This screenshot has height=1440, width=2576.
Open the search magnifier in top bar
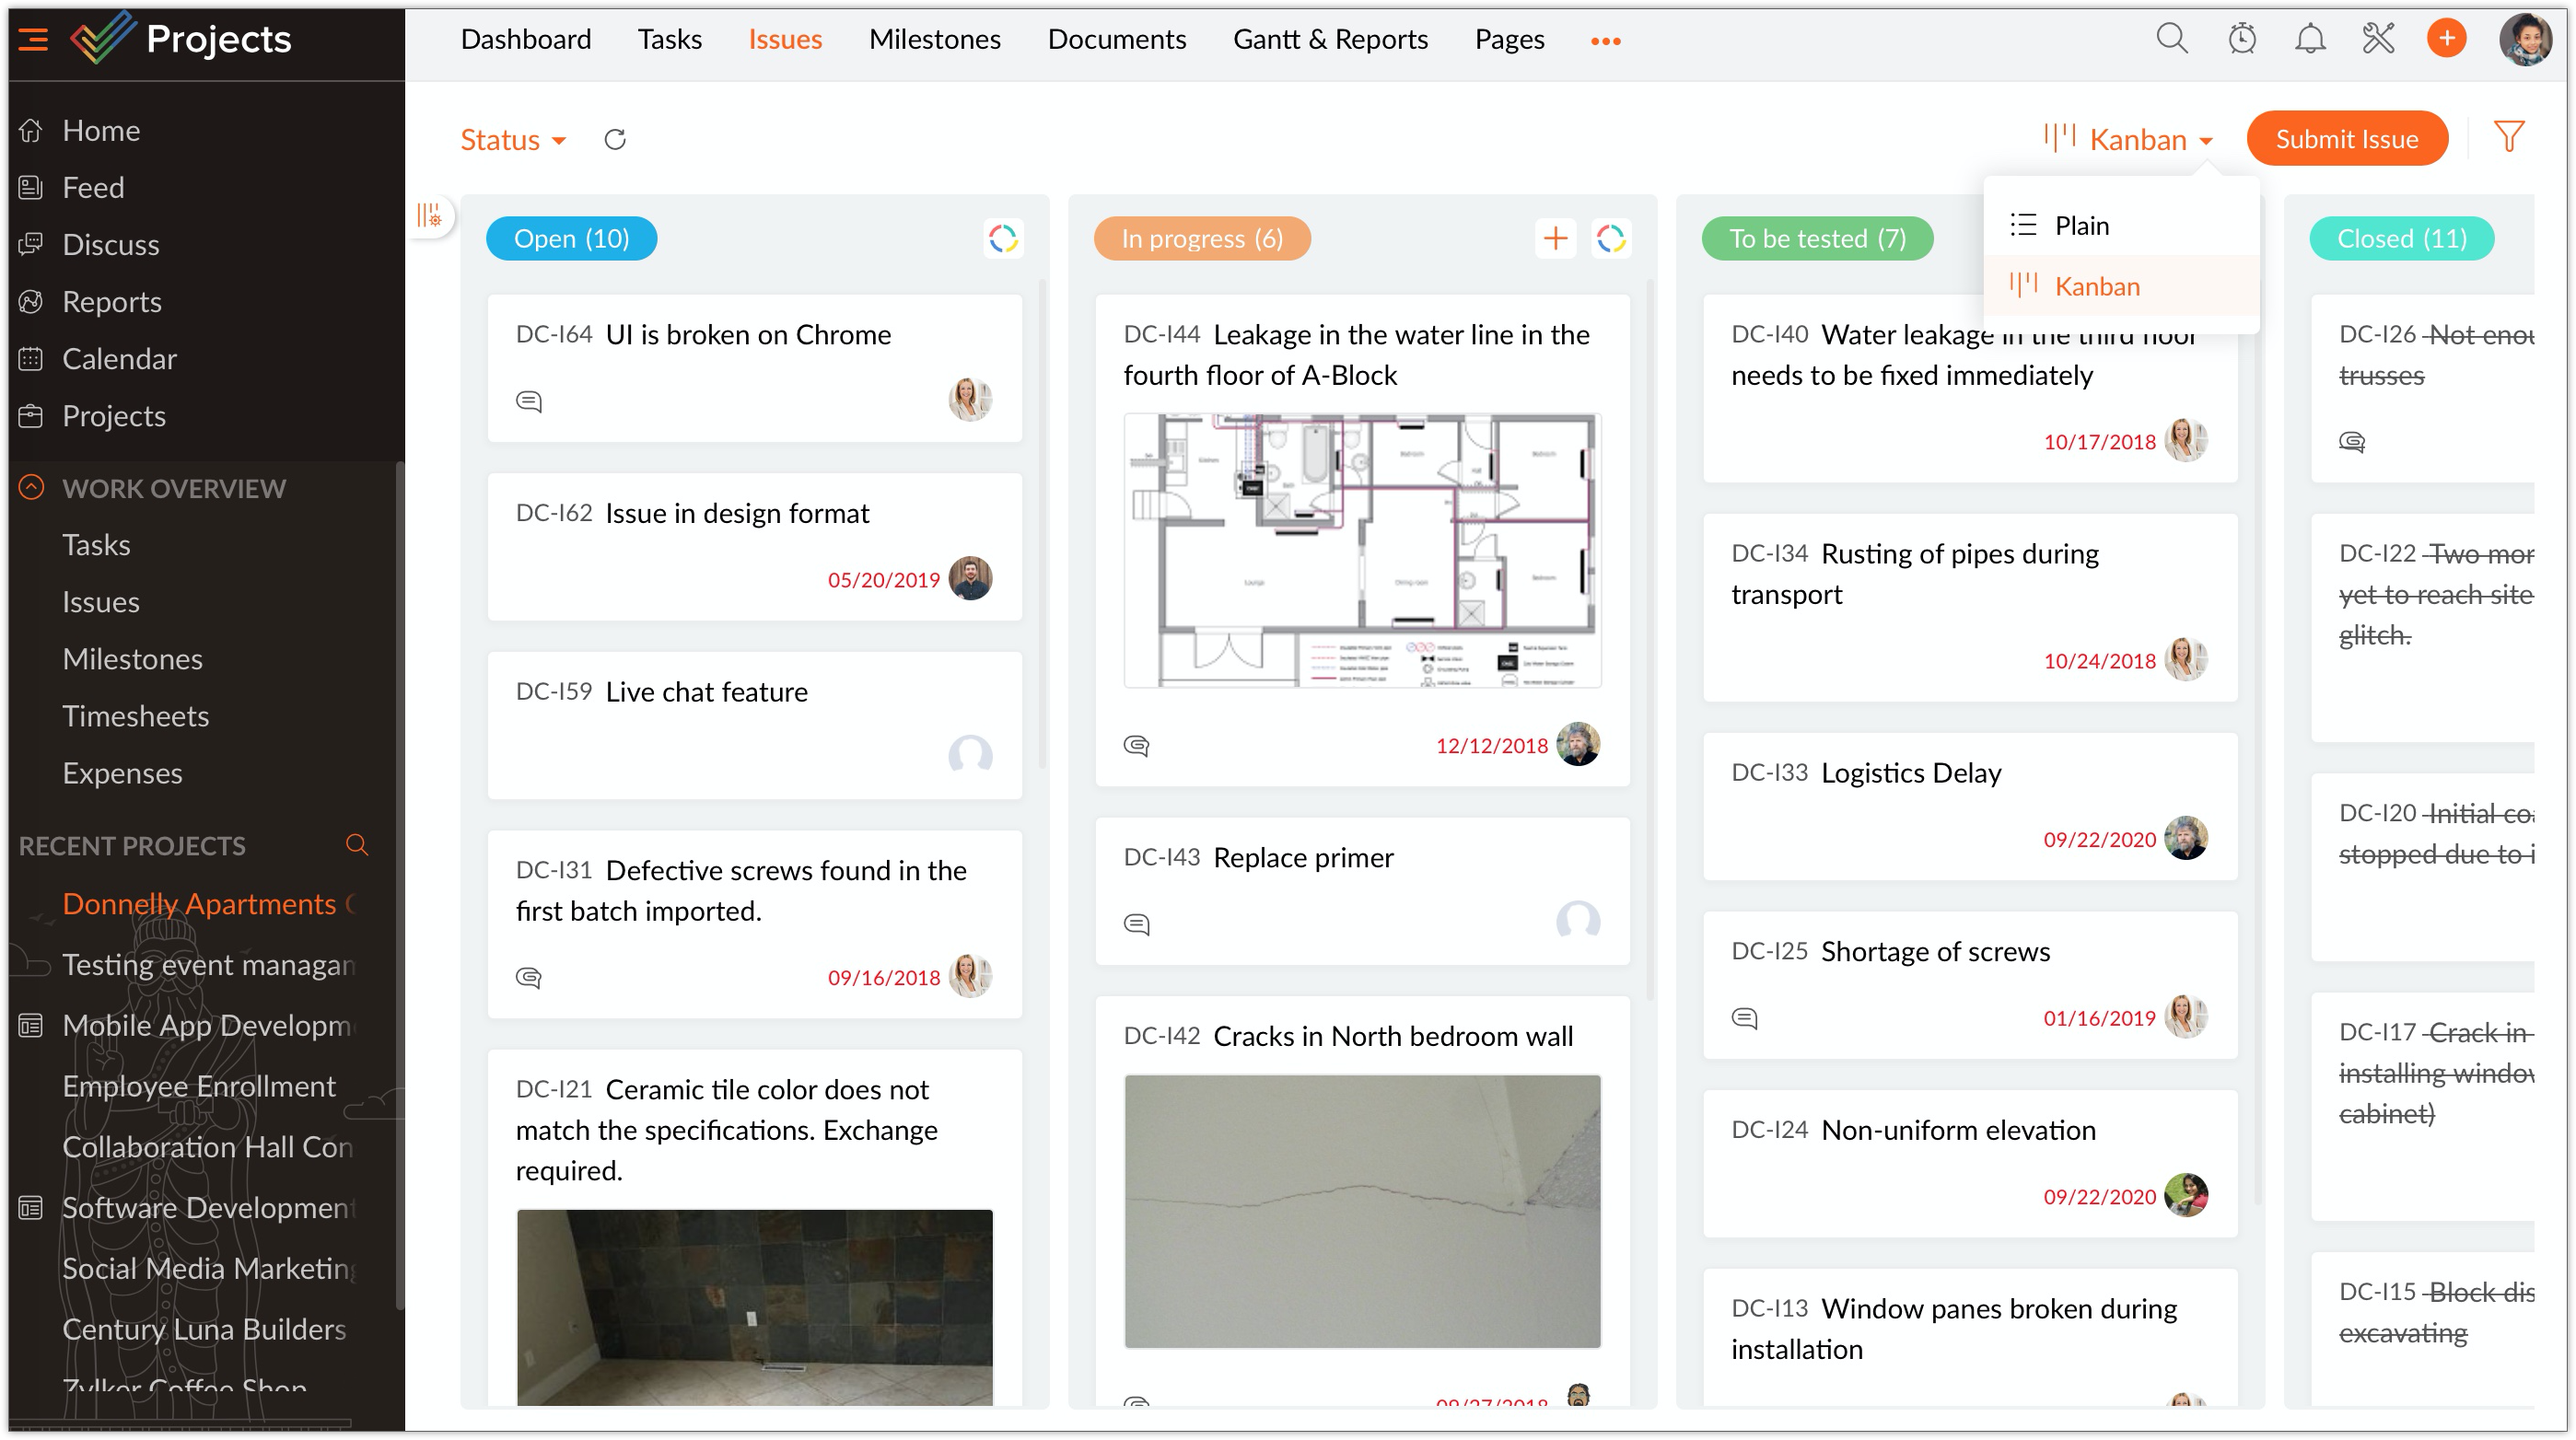tap(2171, 39)
